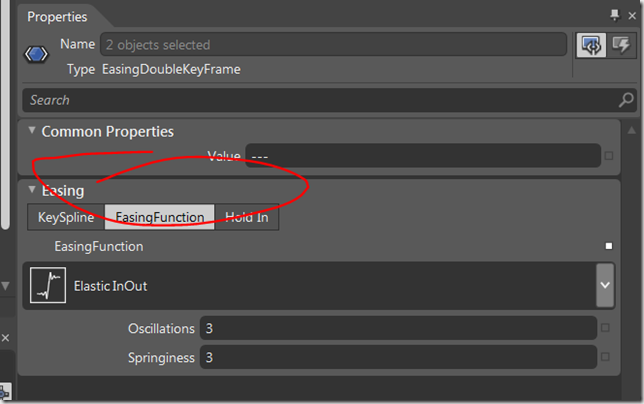Select the EasingFunction tab
The height and width of the screenshot is (404, 644).
(160, 217)
